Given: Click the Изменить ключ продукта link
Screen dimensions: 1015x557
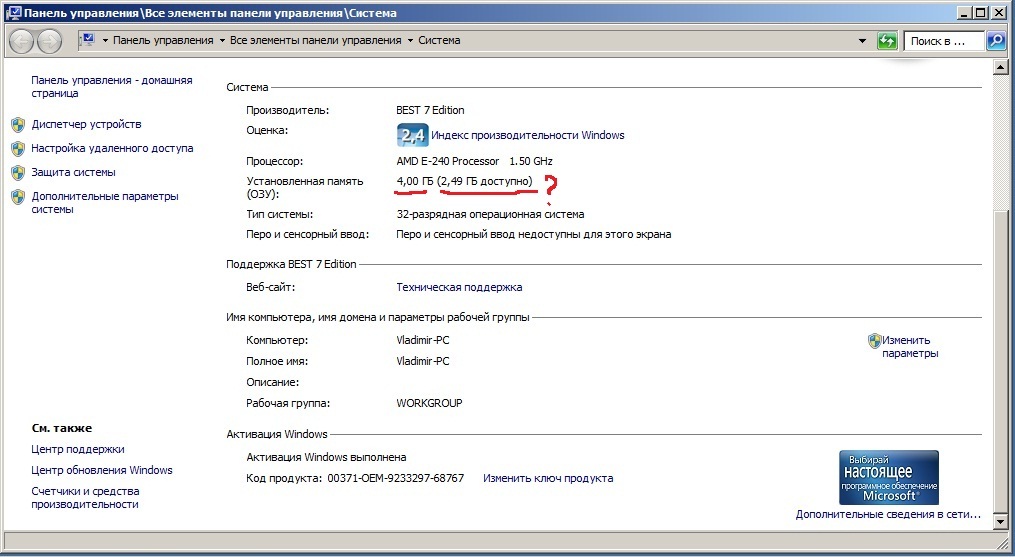Looking at the screenshot, I should click(547, 478).
